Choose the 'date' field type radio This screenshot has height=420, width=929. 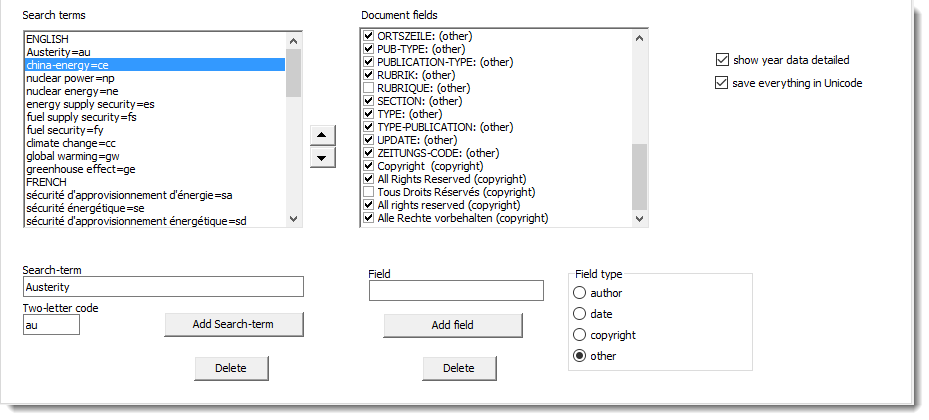tap(580, 314)
